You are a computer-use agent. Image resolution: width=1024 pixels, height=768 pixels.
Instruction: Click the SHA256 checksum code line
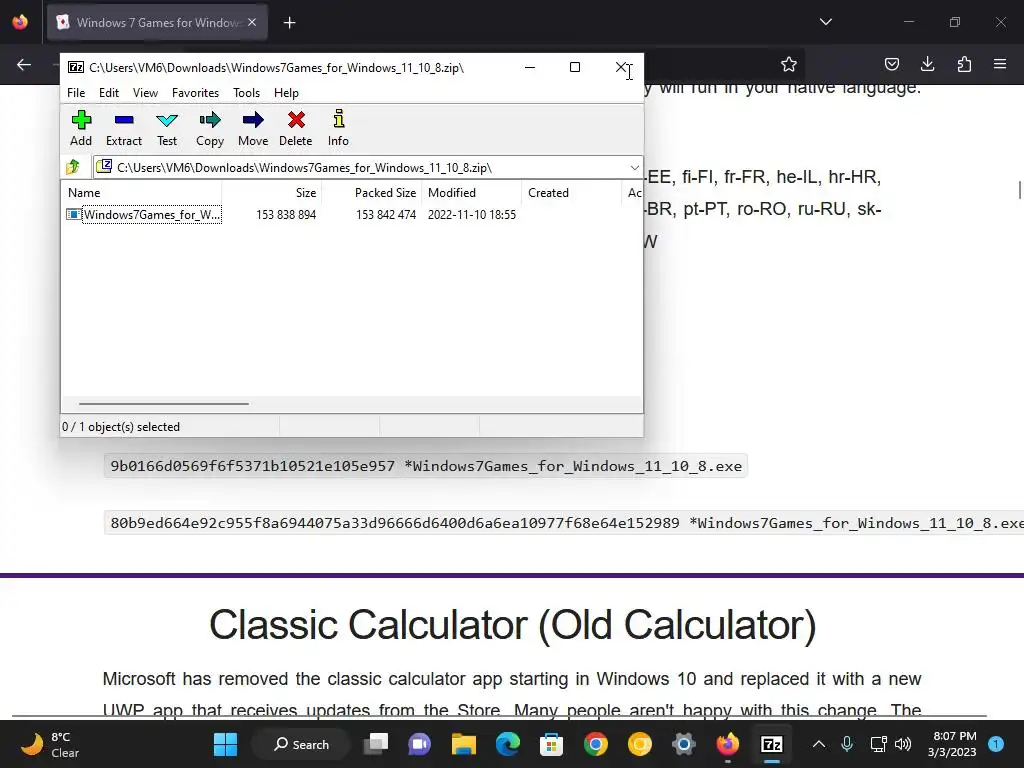pyautogui.click(x=564, y=523)
